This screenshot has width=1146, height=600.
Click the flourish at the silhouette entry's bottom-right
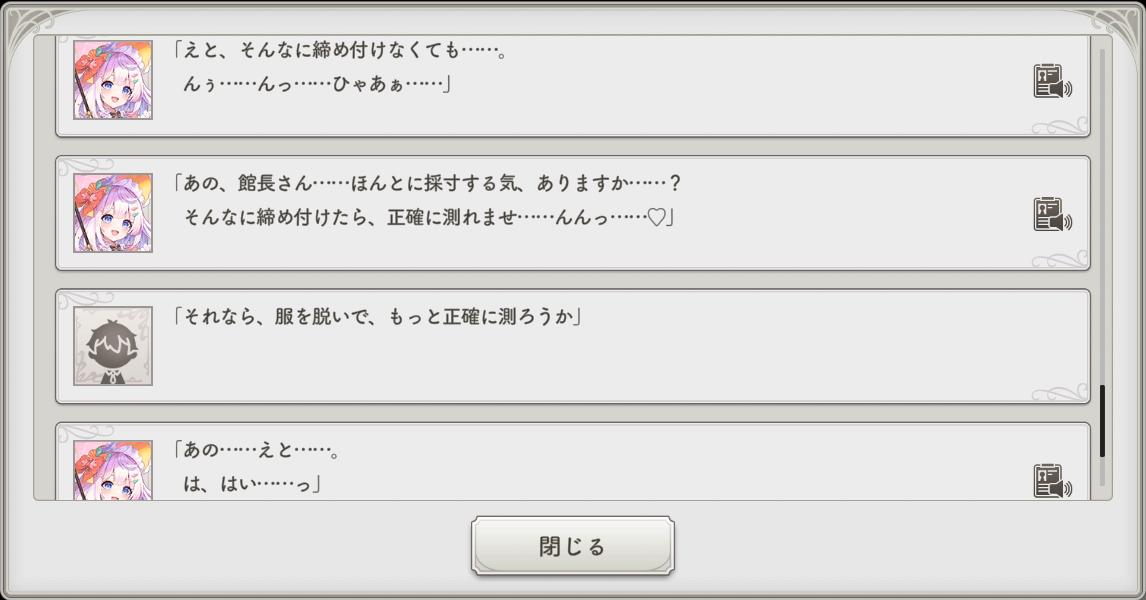[x=1060, y=391]
